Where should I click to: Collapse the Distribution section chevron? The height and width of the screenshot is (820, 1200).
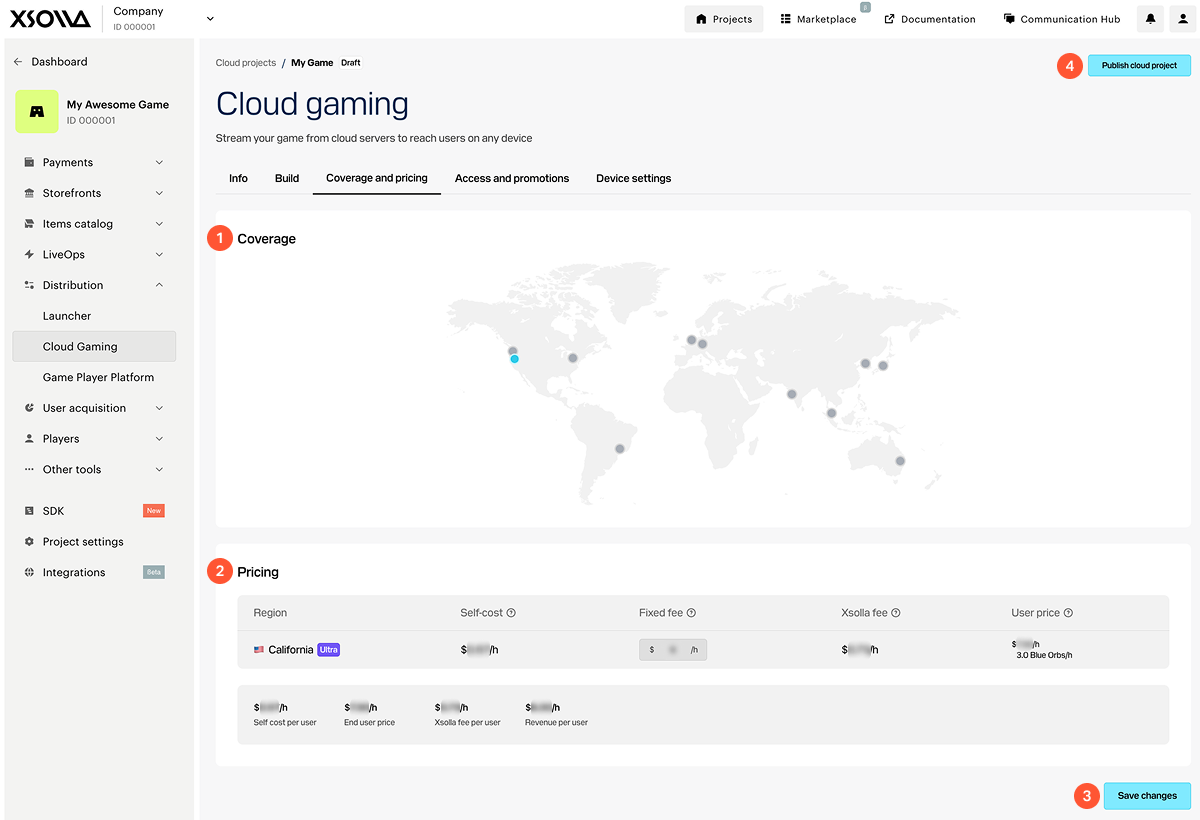(x=160, y=285)
